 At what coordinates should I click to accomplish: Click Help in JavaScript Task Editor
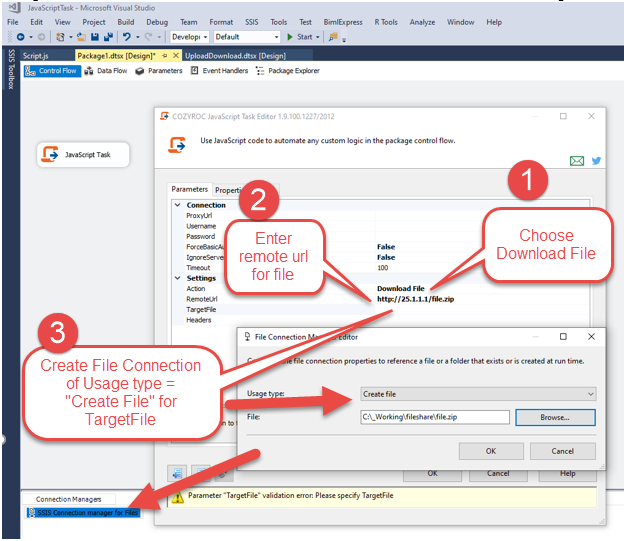tap(567, 475)
